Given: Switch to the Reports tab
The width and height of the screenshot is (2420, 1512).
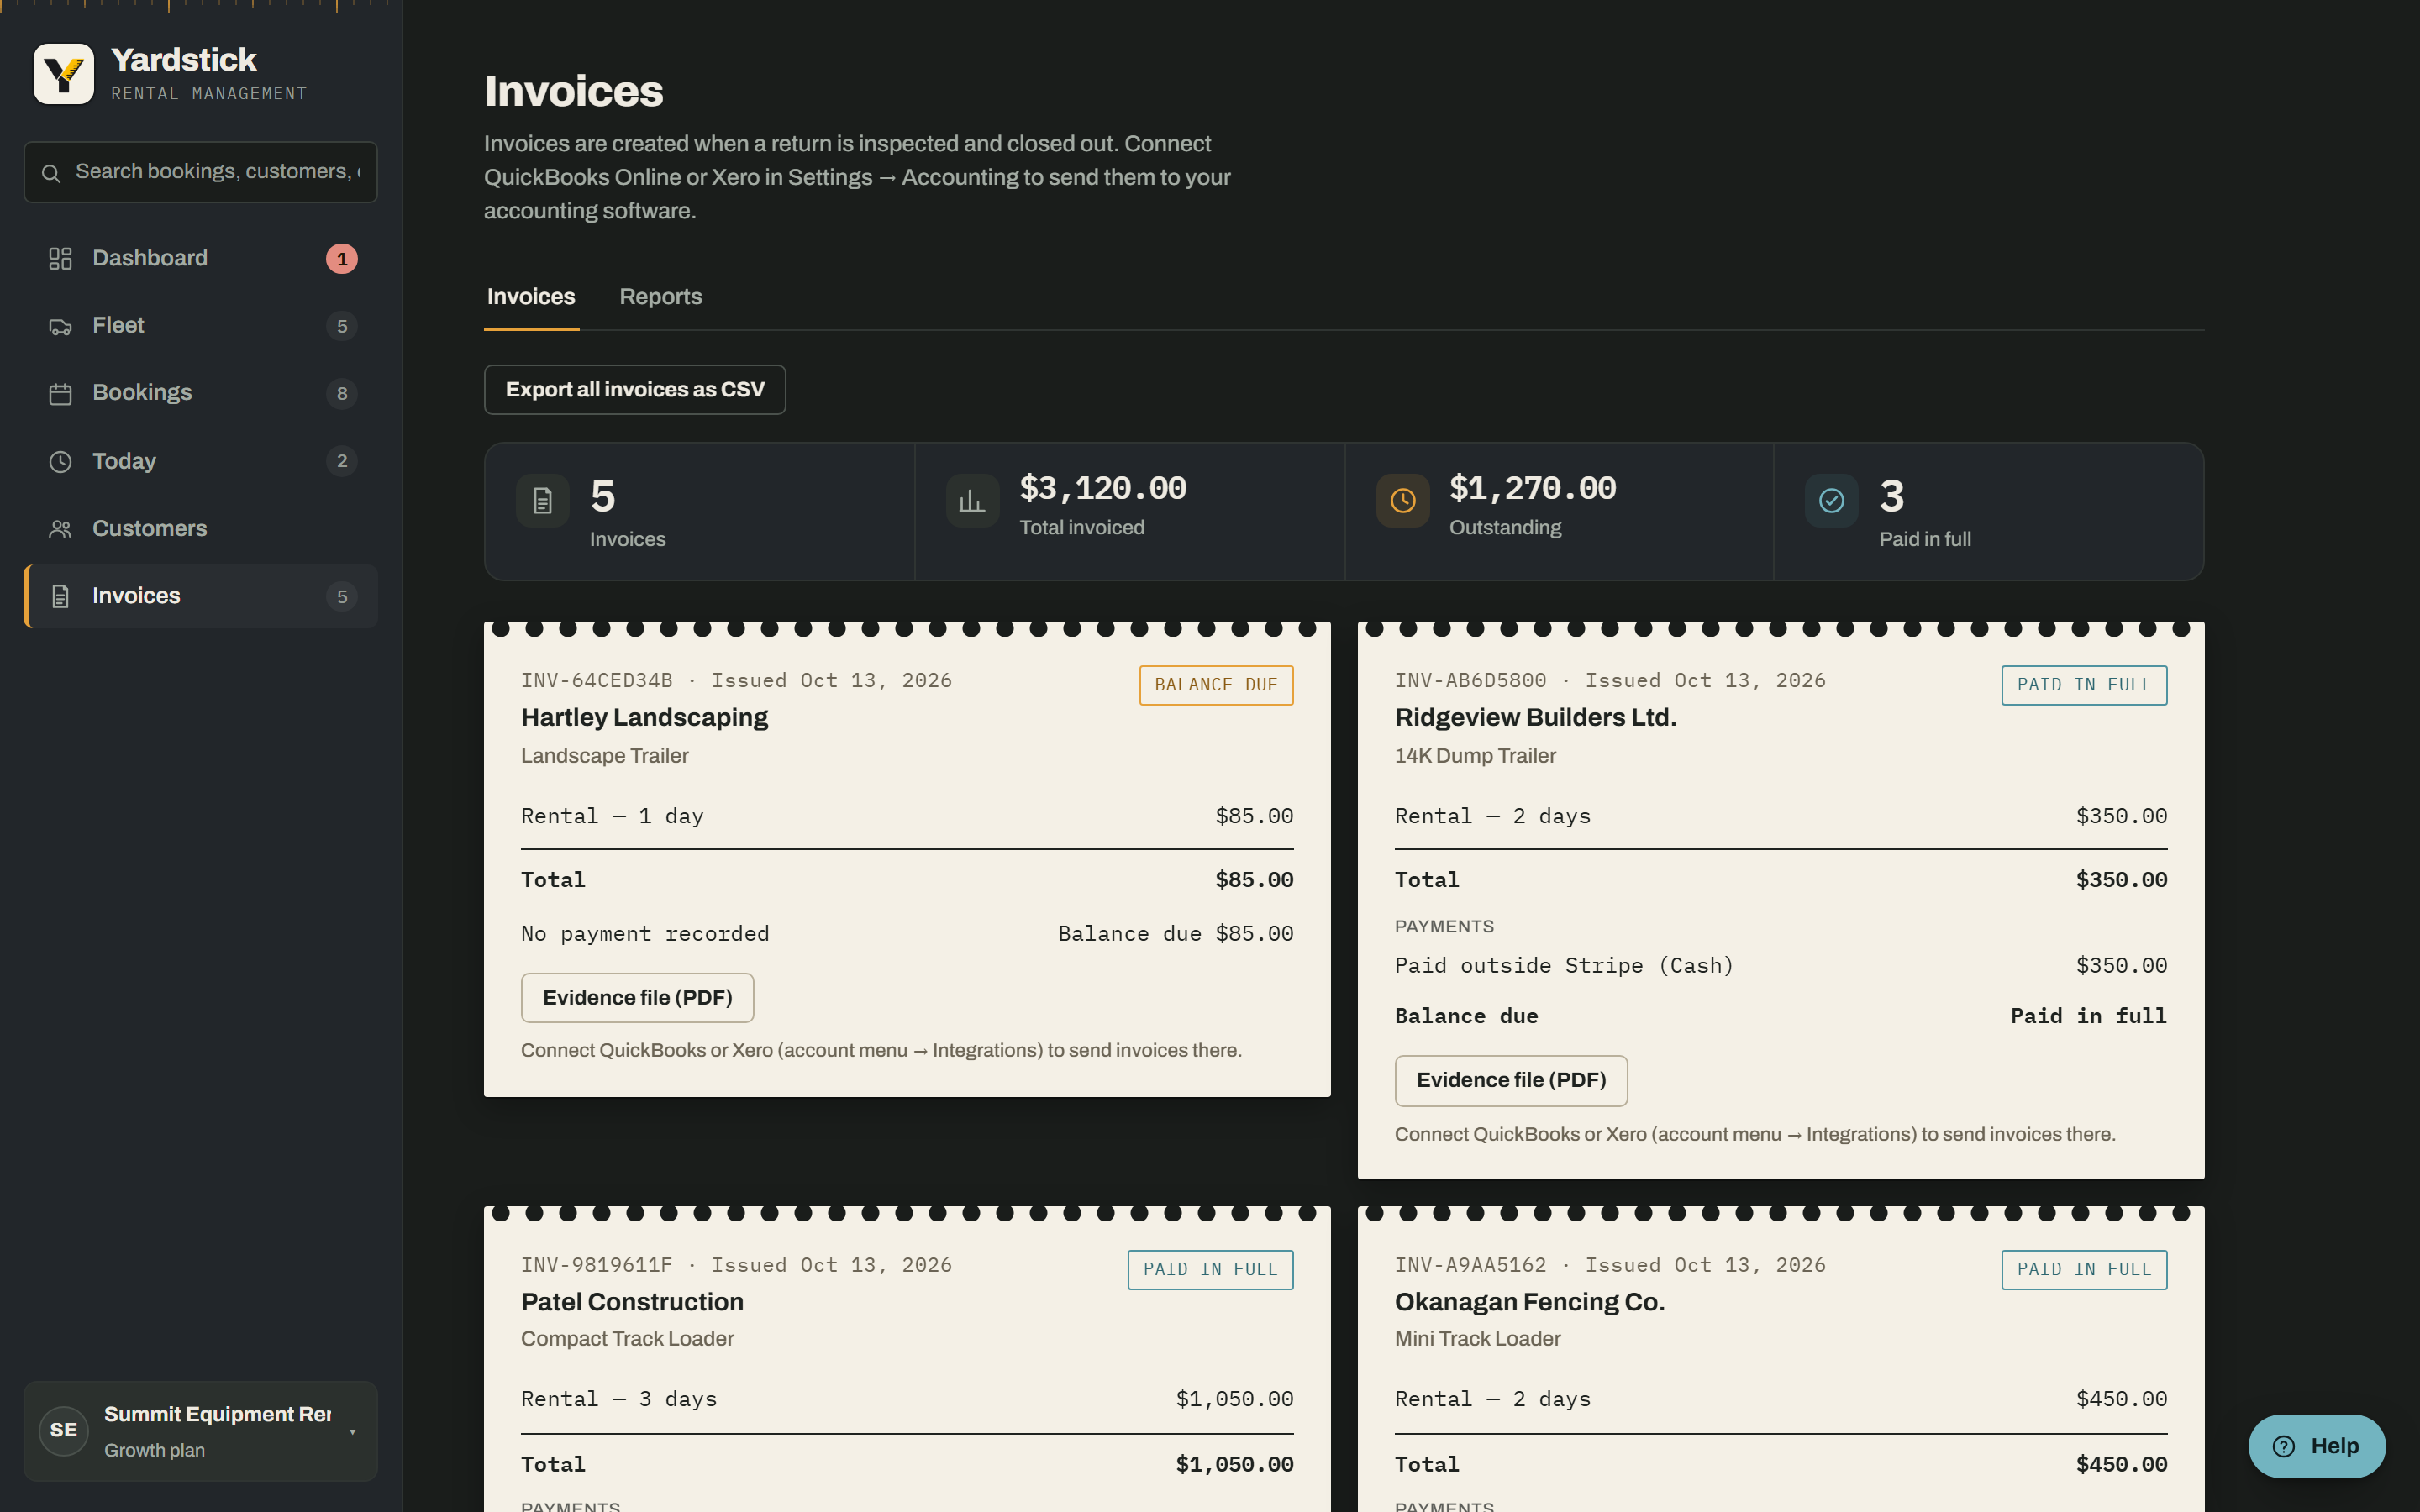Looking at the screenshot, I should tap(660, 297).
